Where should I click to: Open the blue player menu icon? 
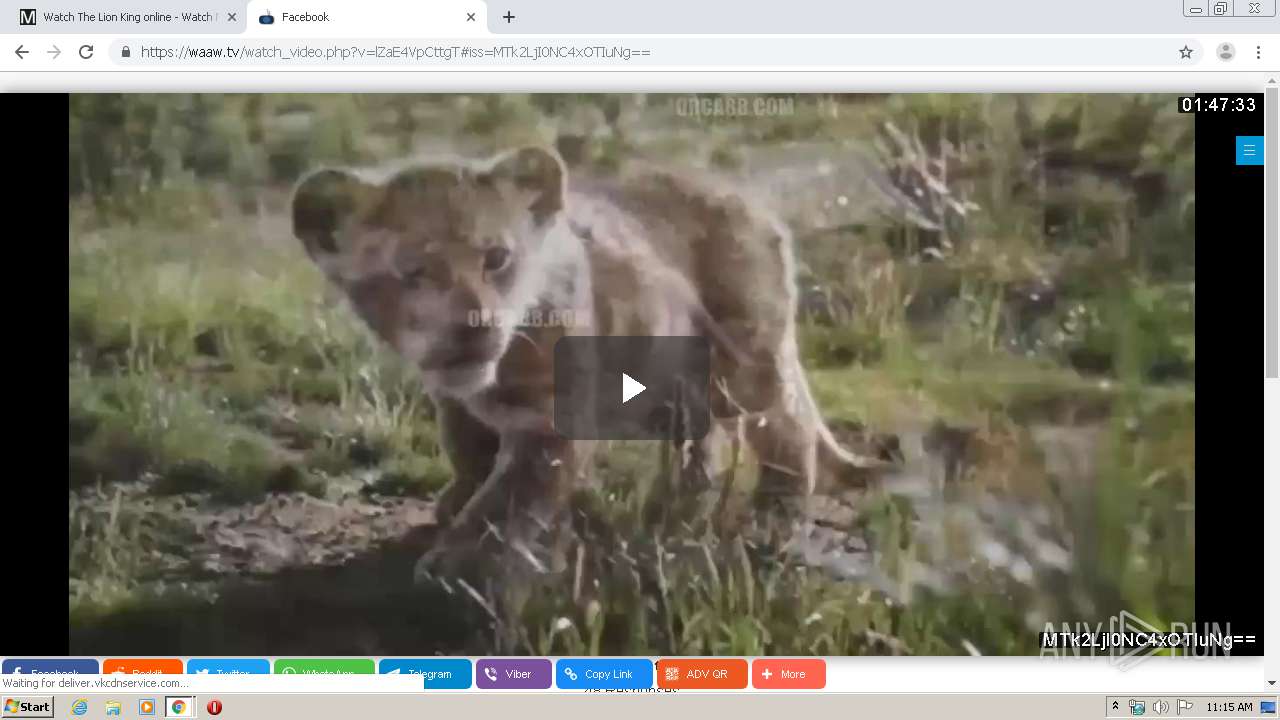tap(1249, 151)
